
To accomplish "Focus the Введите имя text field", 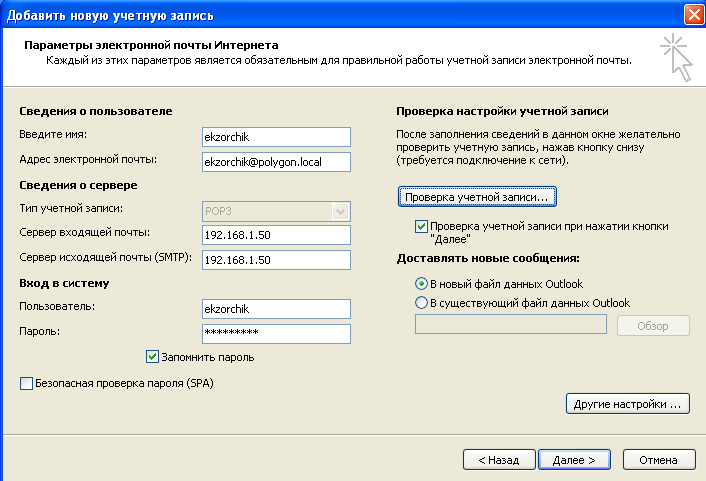I will pyautogui.click(x=276, y=137).
